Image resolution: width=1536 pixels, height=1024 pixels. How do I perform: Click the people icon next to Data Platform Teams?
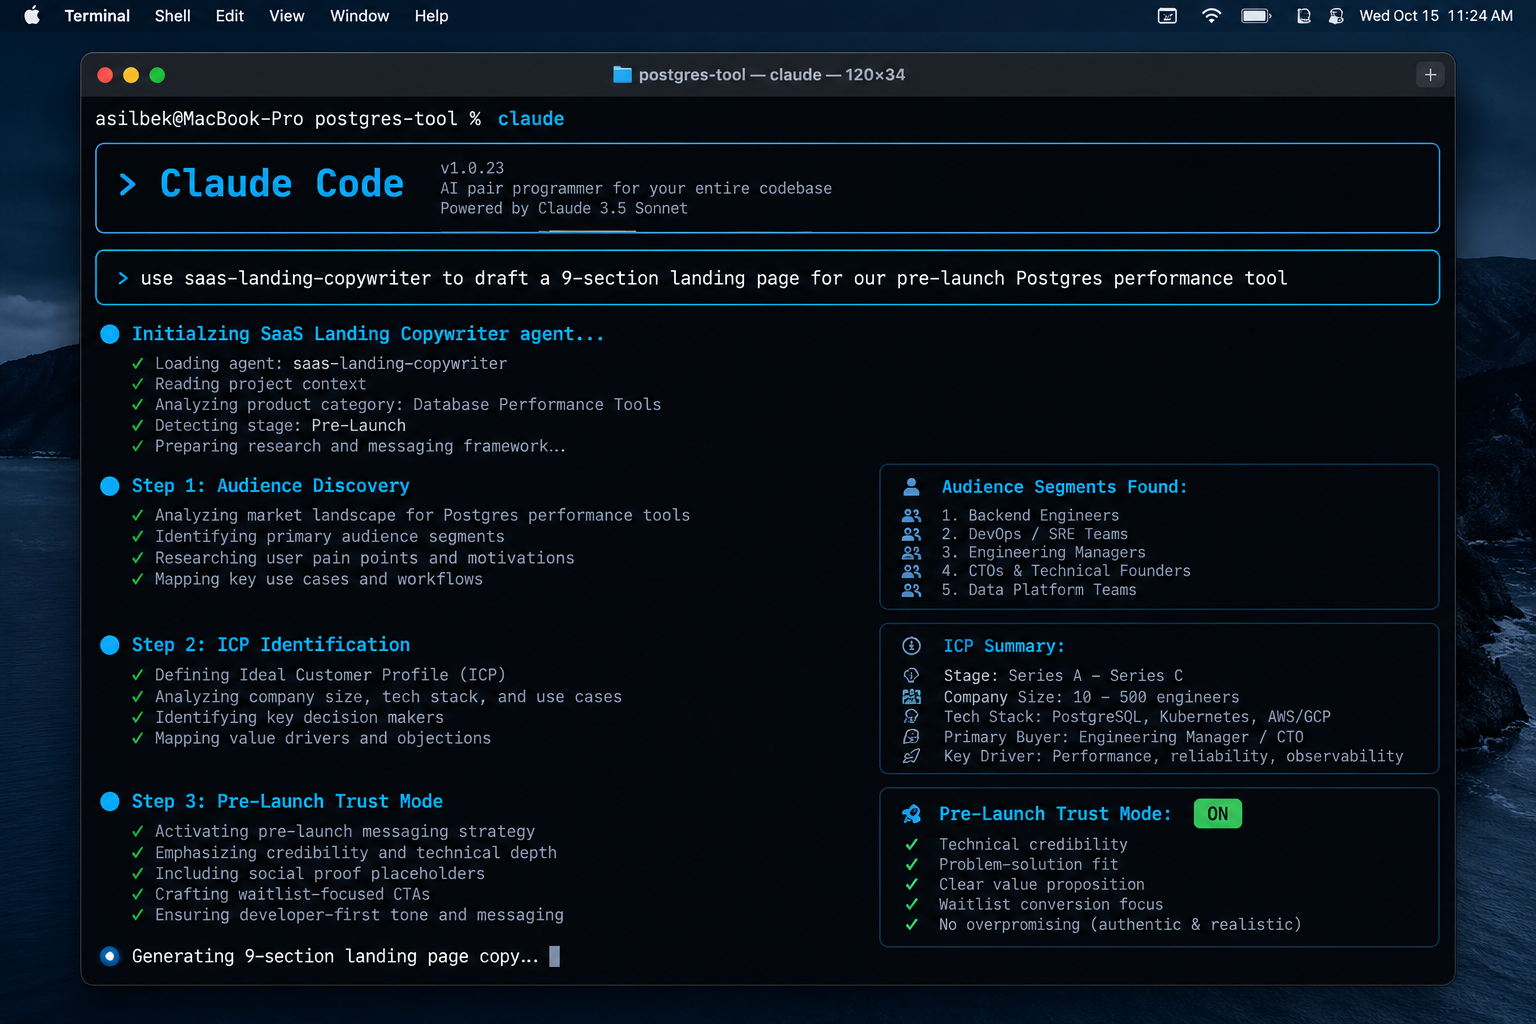pyautogui.click(x=911, y=590)
